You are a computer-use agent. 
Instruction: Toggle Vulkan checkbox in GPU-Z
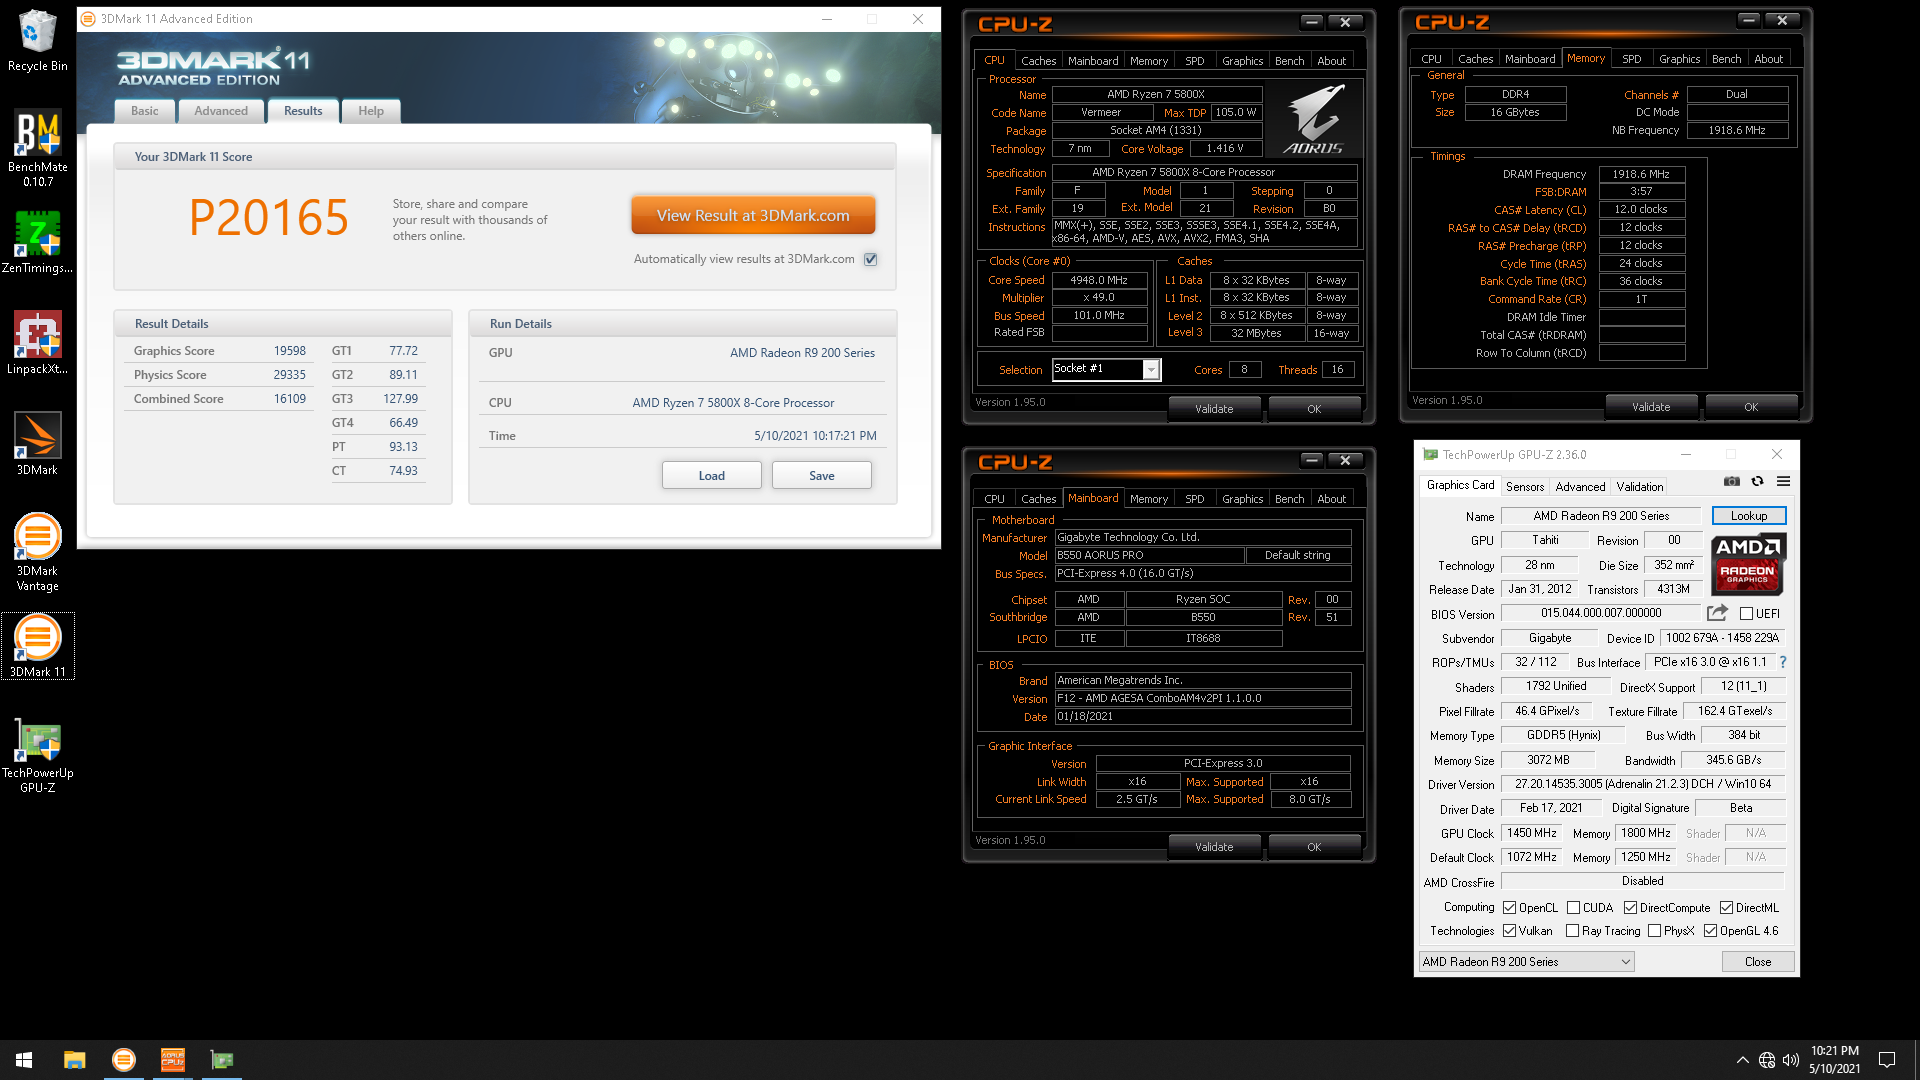tap(1510, 931)
